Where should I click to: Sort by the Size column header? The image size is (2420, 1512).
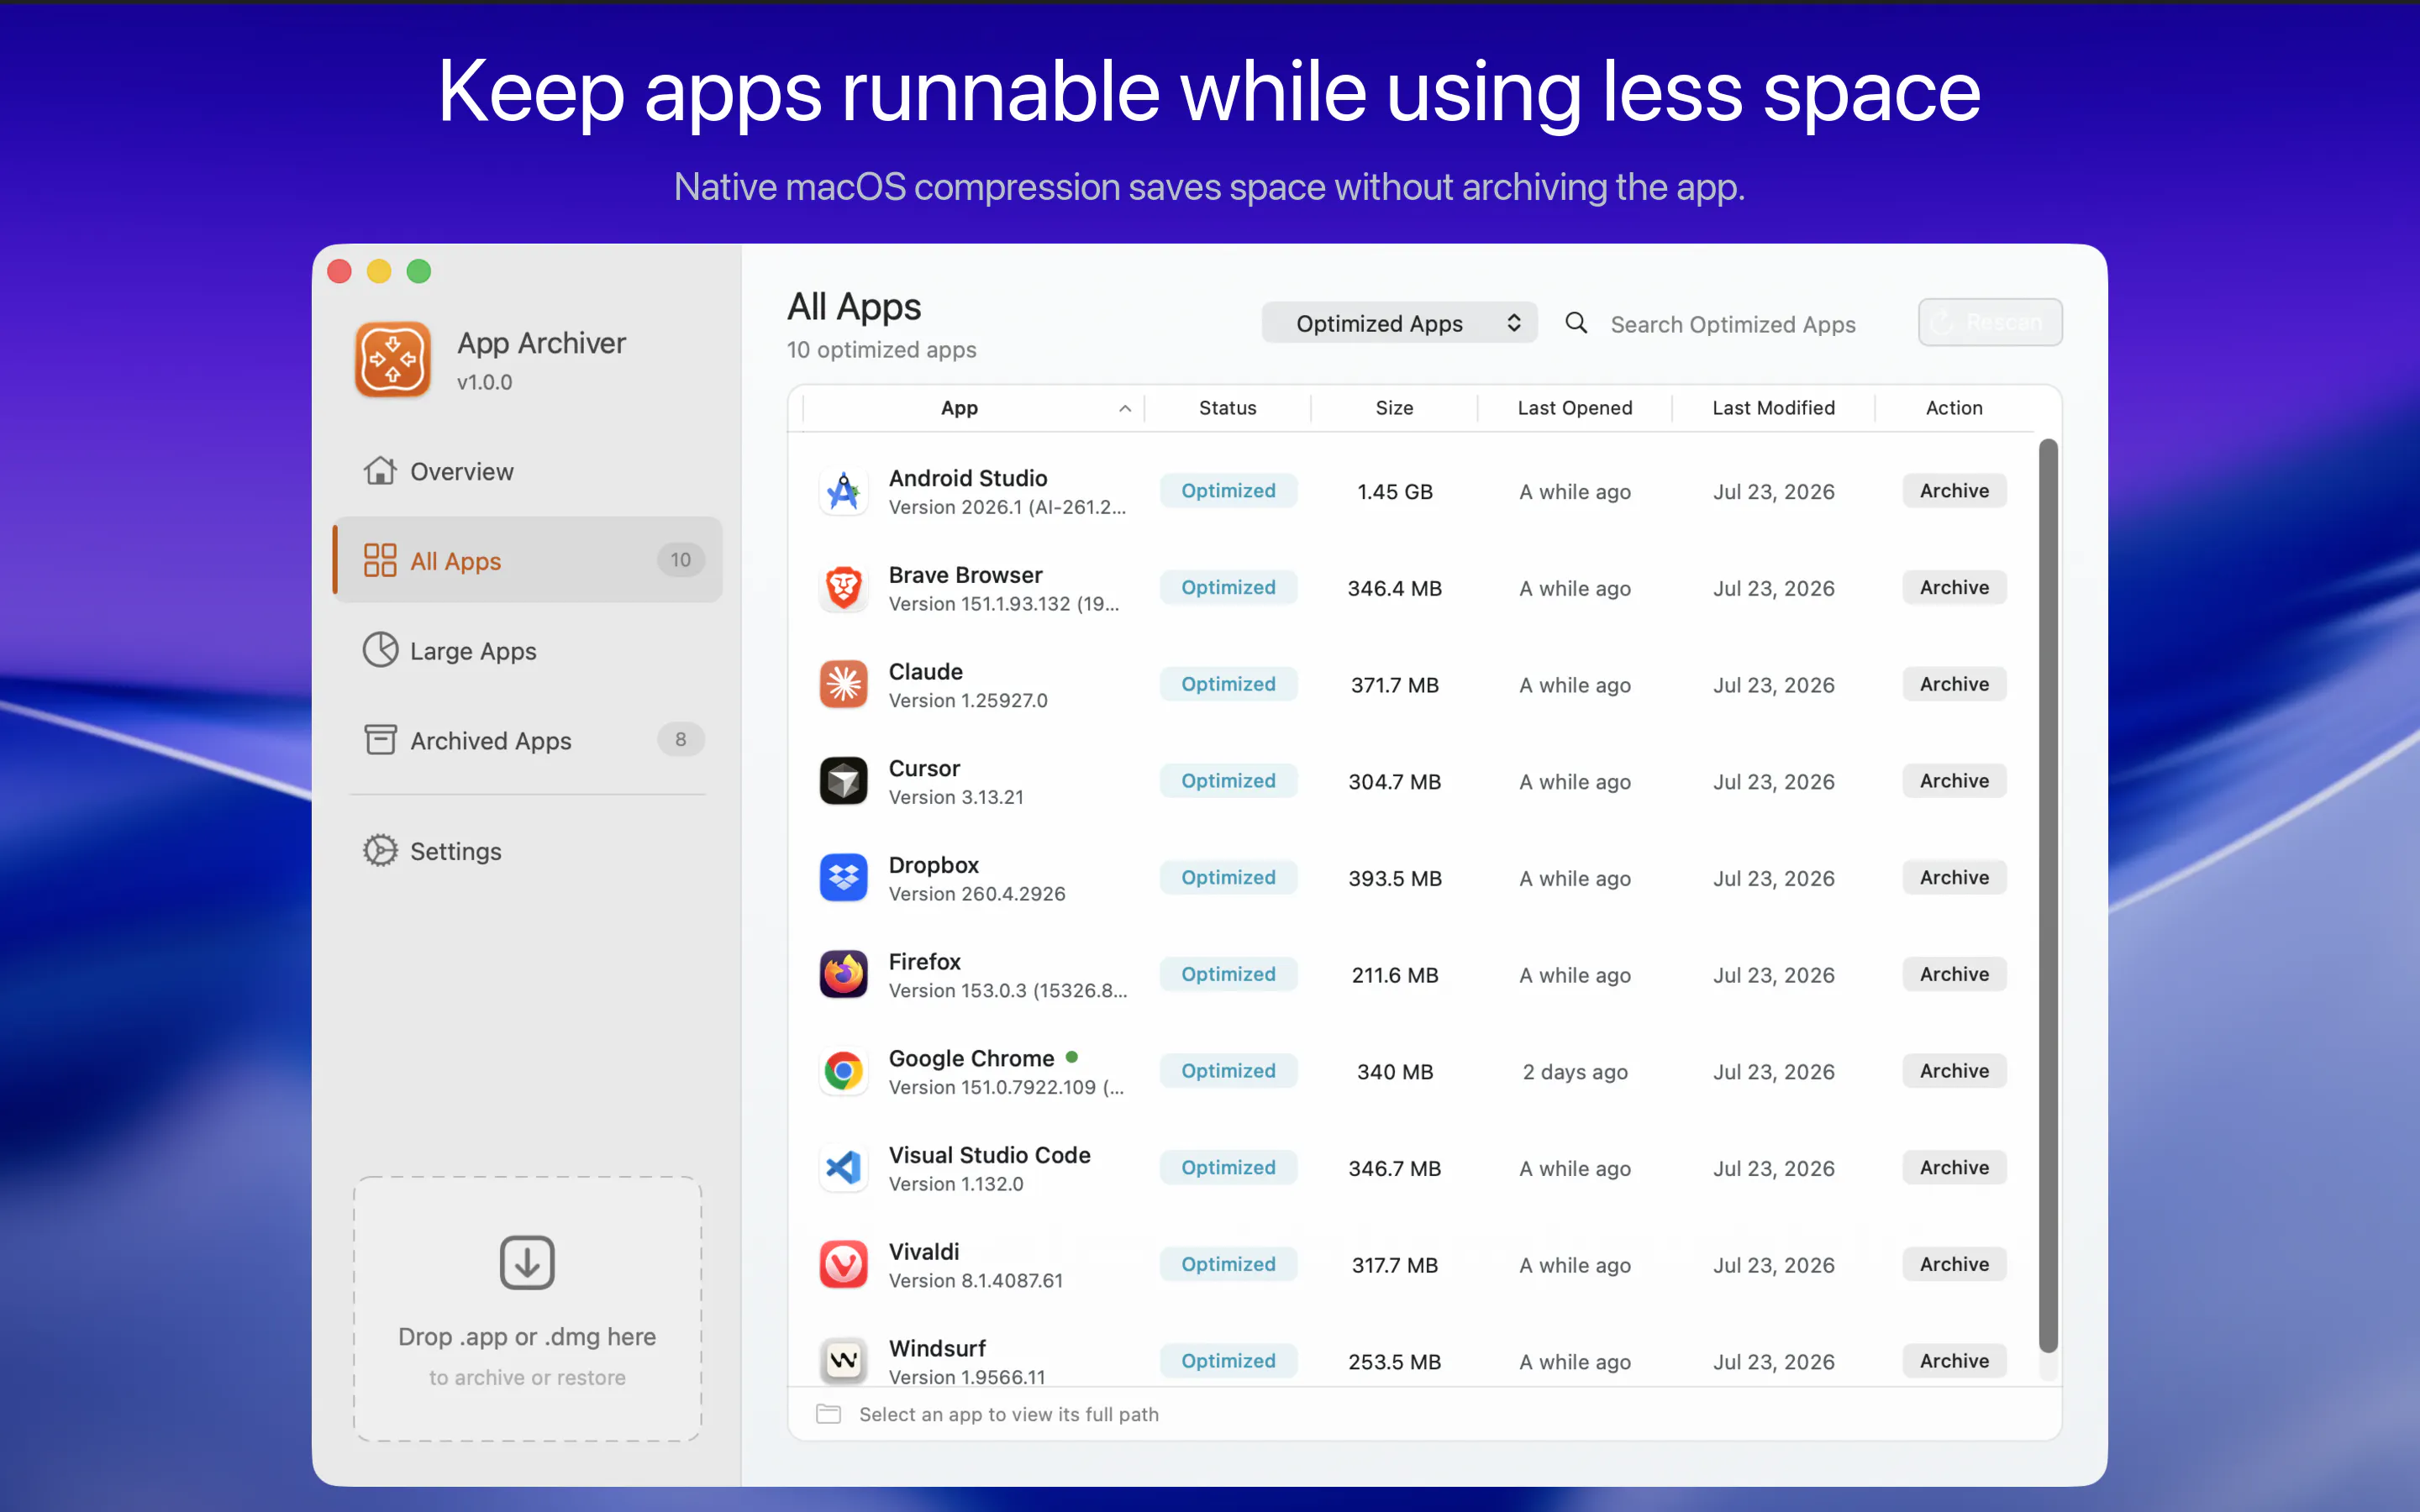[x=1394, y=408]
